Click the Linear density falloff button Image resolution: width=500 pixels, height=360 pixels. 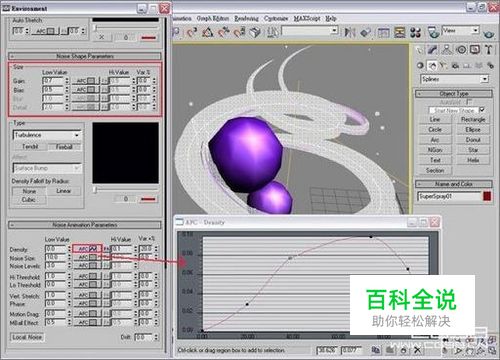click(x=63, y=191)
